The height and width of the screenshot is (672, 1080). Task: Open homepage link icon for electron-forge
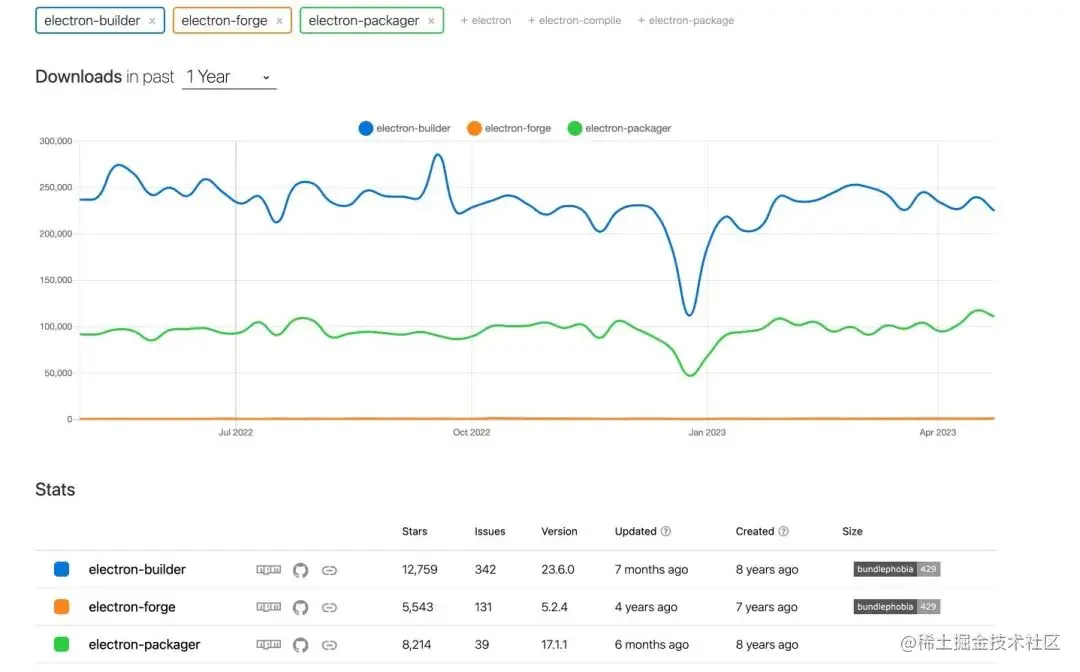[x=329, y=607]
